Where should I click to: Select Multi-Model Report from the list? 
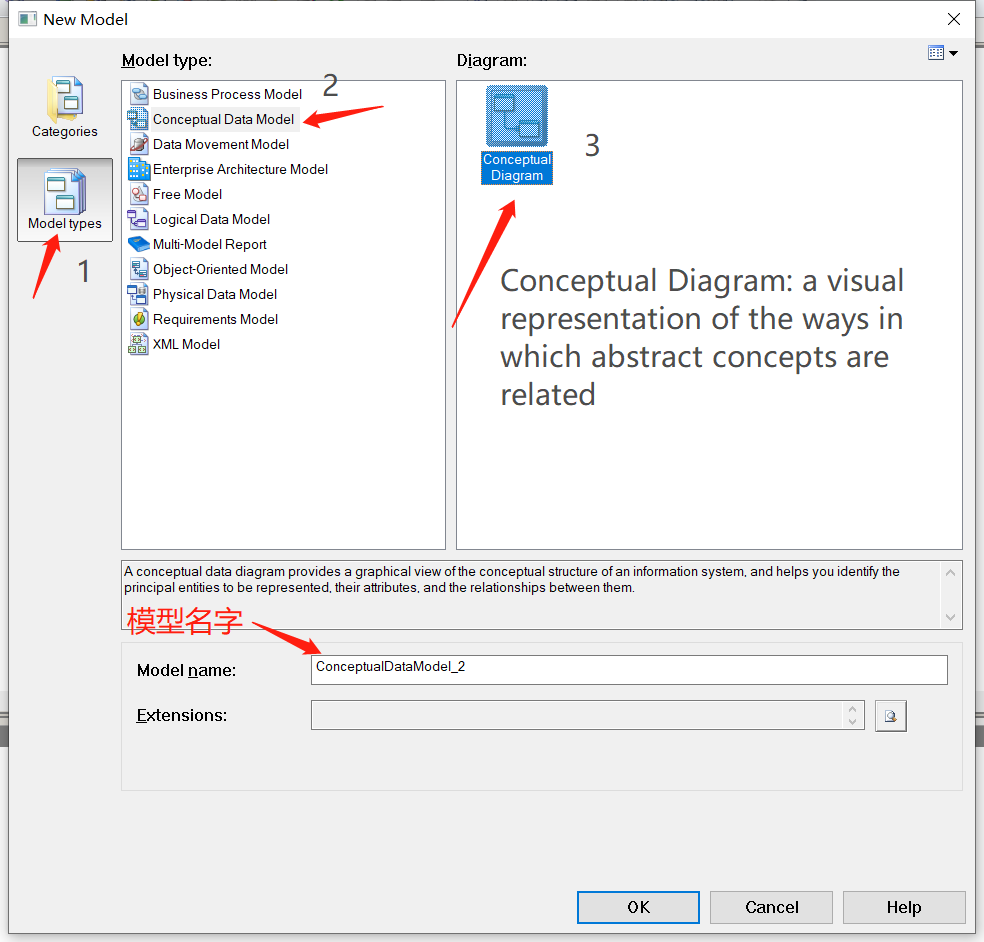(209, 243)
